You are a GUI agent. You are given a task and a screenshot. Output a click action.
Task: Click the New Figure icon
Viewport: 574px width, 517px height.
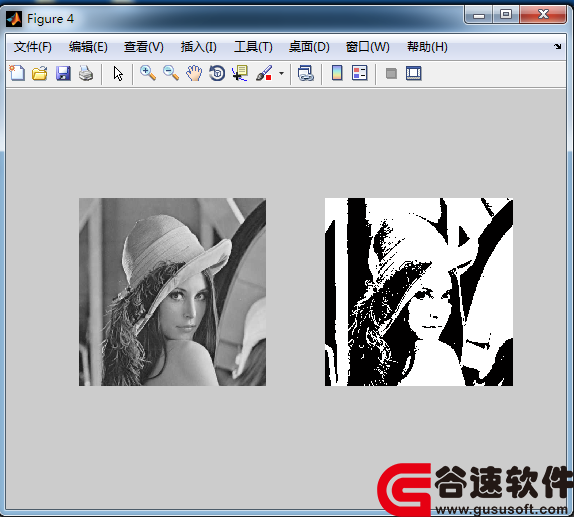pos(17,73)
